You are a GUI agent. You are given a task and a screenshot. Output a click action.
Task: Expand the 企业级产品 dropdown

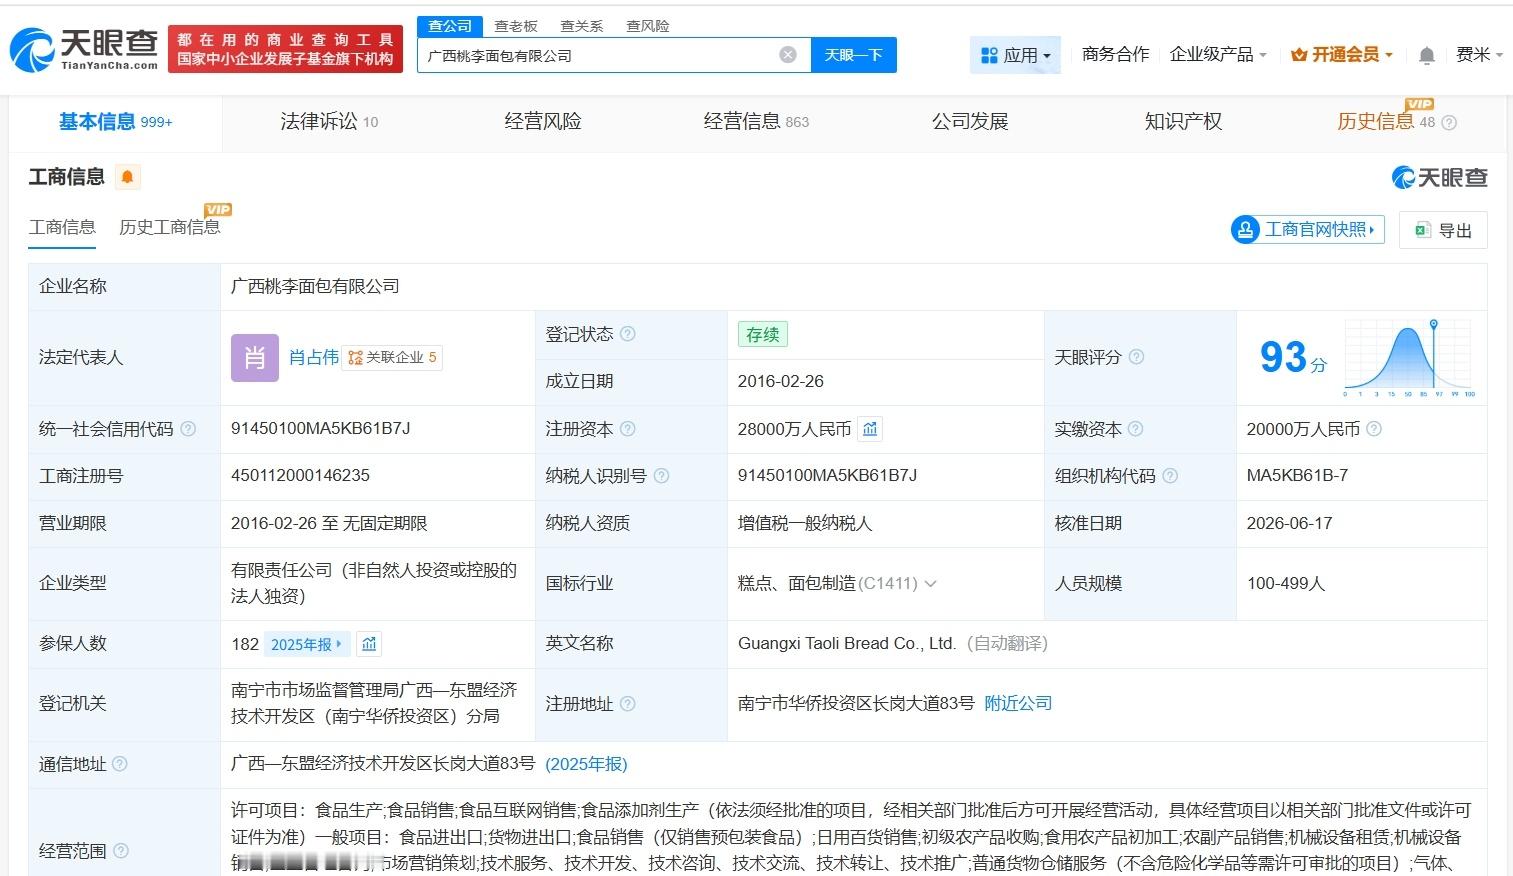click(x=1218, y=55)
